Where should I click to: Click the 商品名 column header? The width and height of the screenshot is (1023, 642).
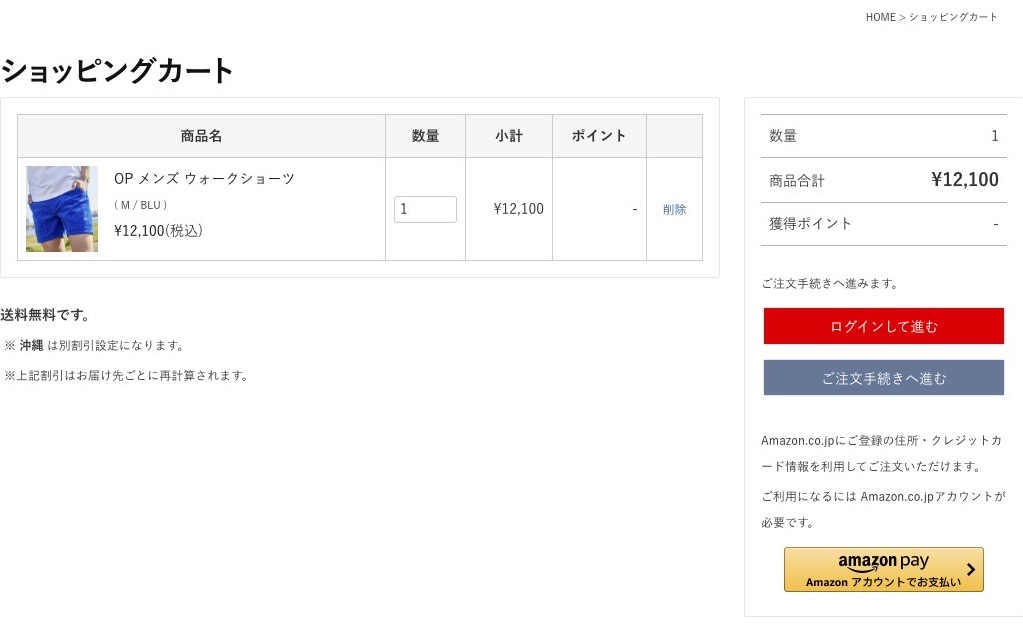point(201,136)
